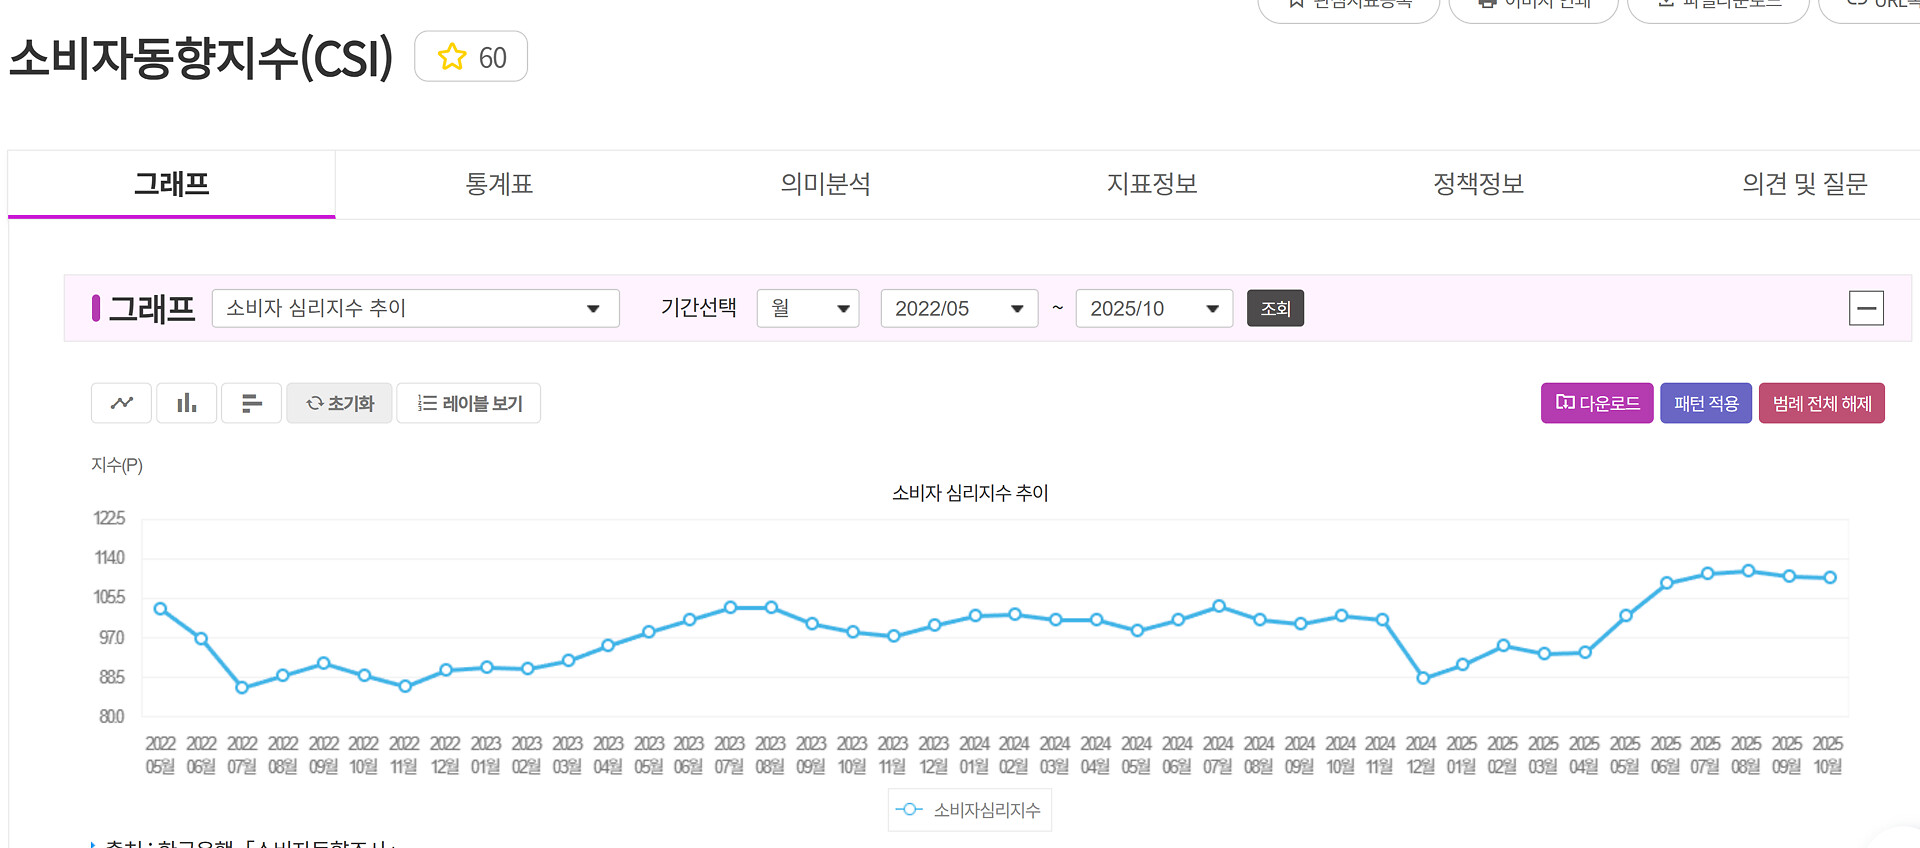Click the y-axis label 1055
This screenshot has height=848, width=1920.
tap(109, 597)
